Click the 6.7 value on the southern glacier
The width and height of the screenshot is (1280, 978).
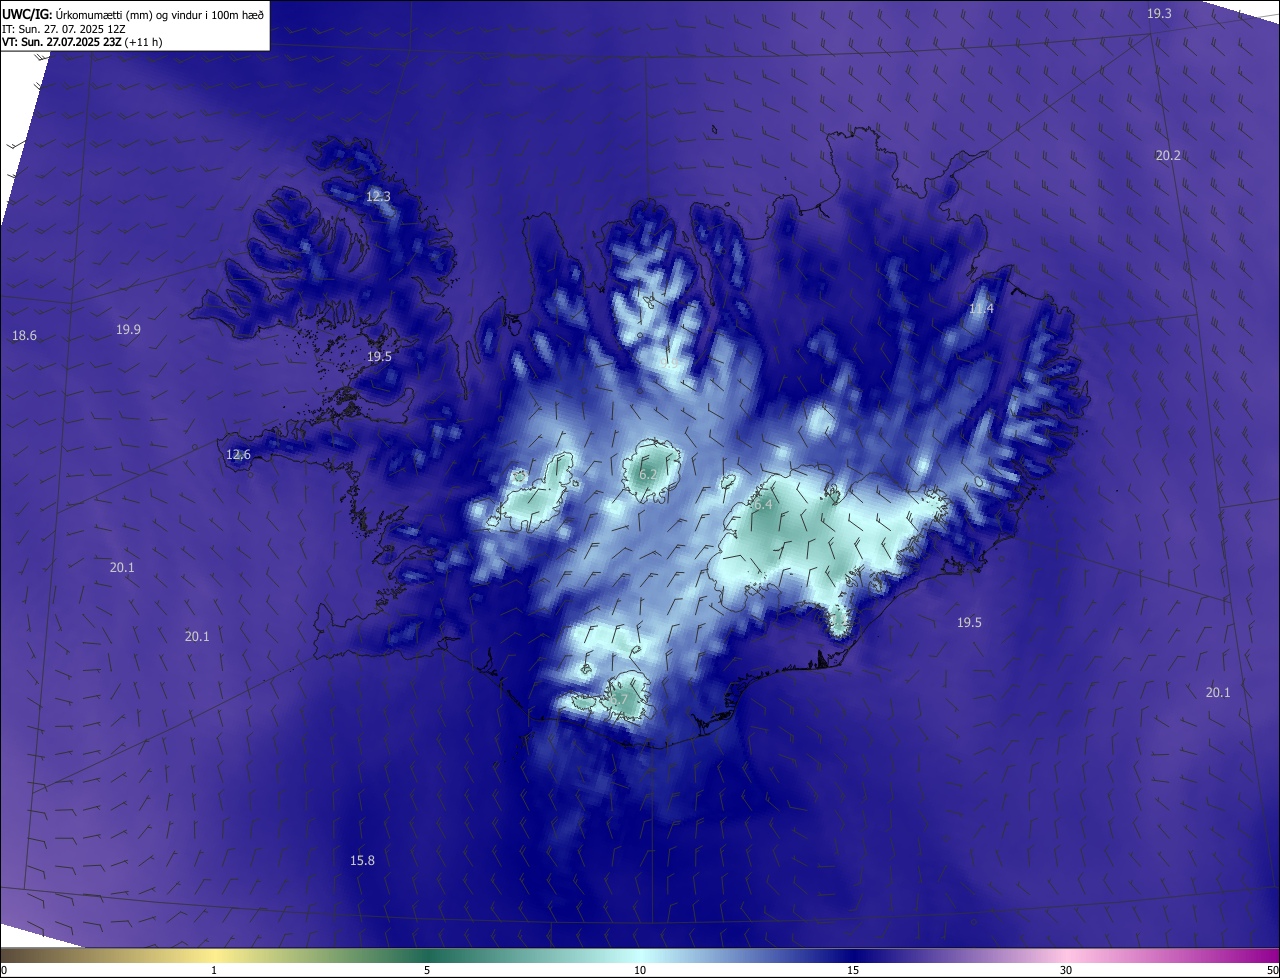tap(617, 700)
